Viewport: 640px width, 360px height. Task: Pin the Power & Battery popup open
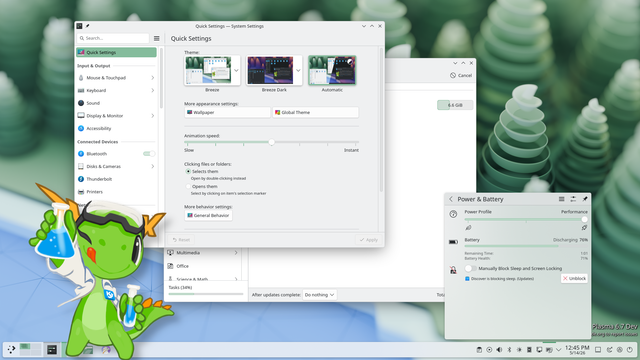584,199
